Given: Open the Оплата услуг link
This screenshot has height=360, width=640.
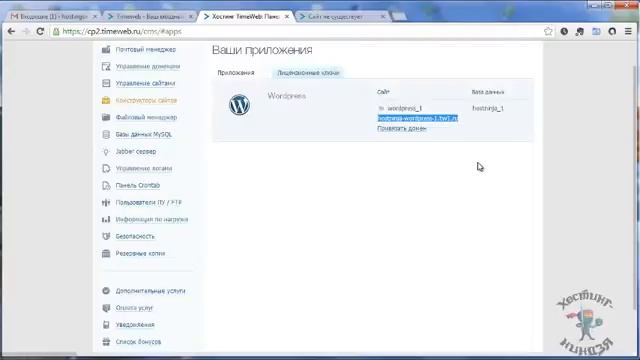Looking at the screenshot, I should coord(134,308).
